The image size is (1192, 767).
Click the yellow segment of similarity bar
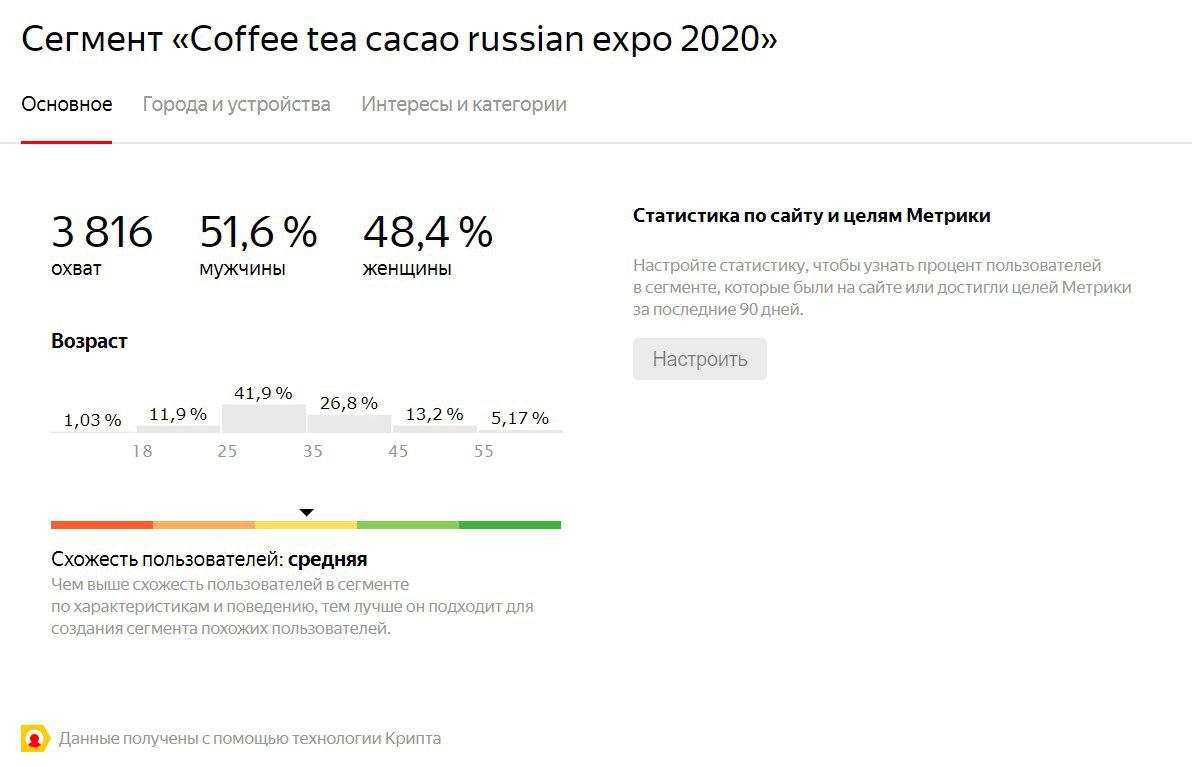306,525
